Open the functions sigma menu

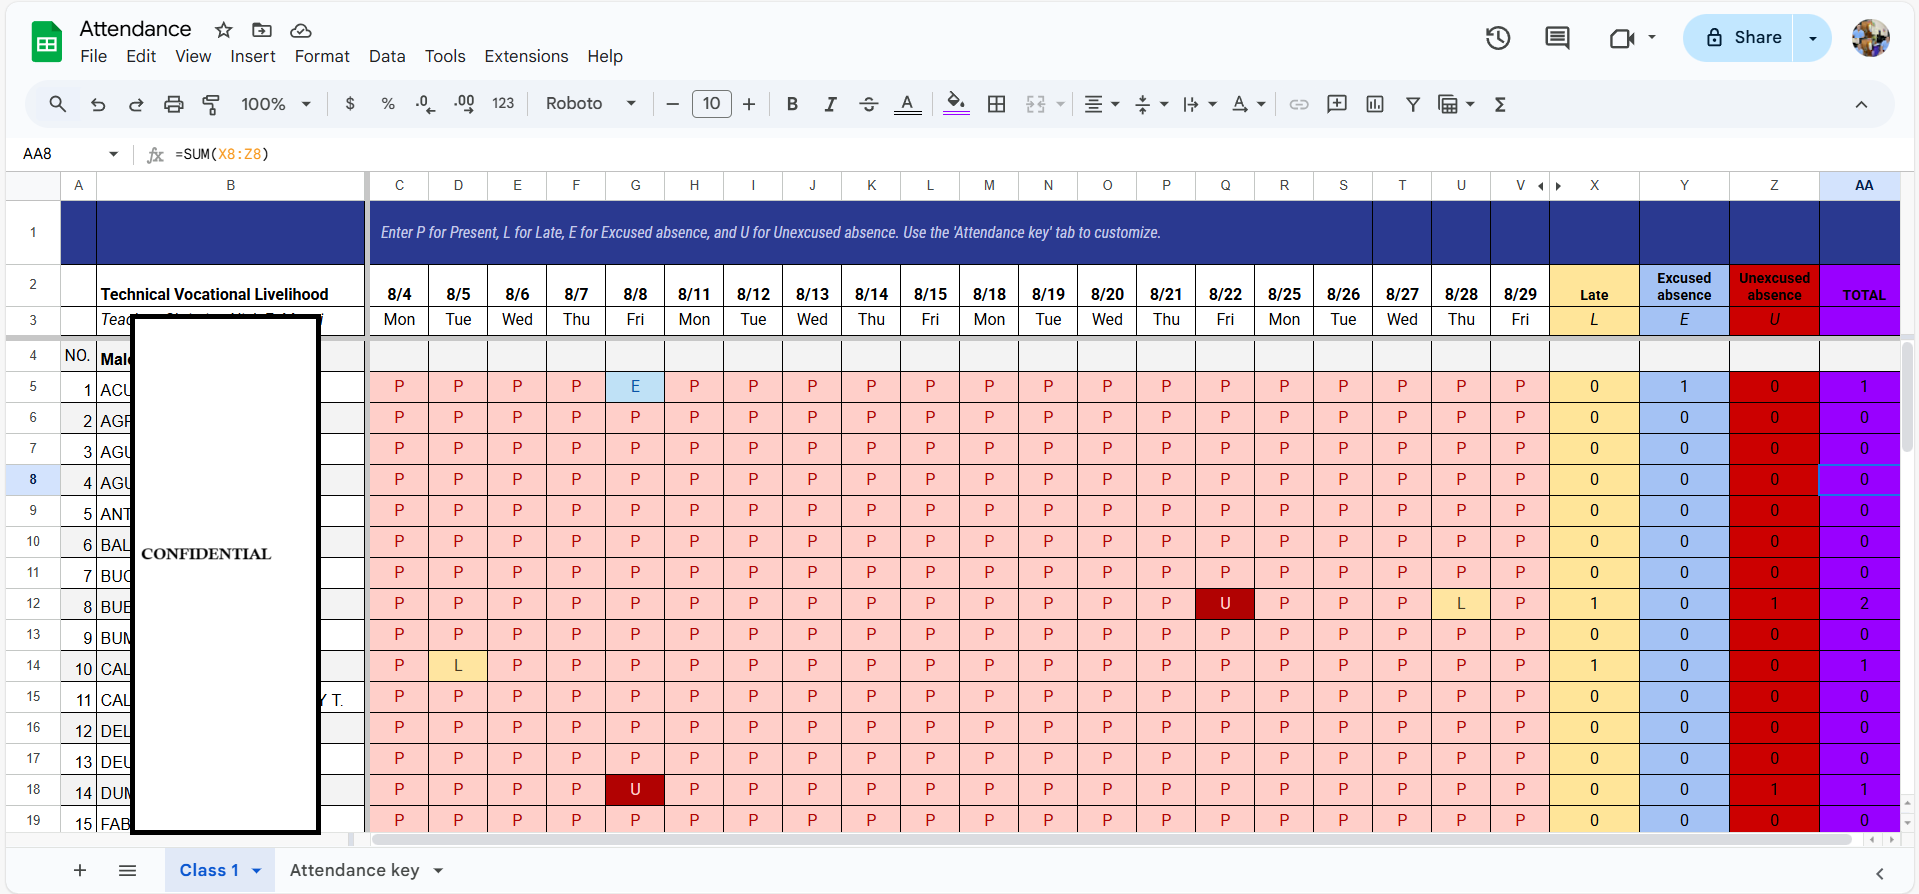(x=1500, y=104)
